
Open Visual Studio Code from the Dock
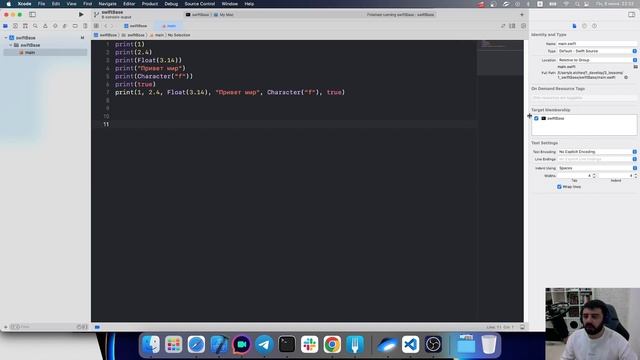(410, 344)
